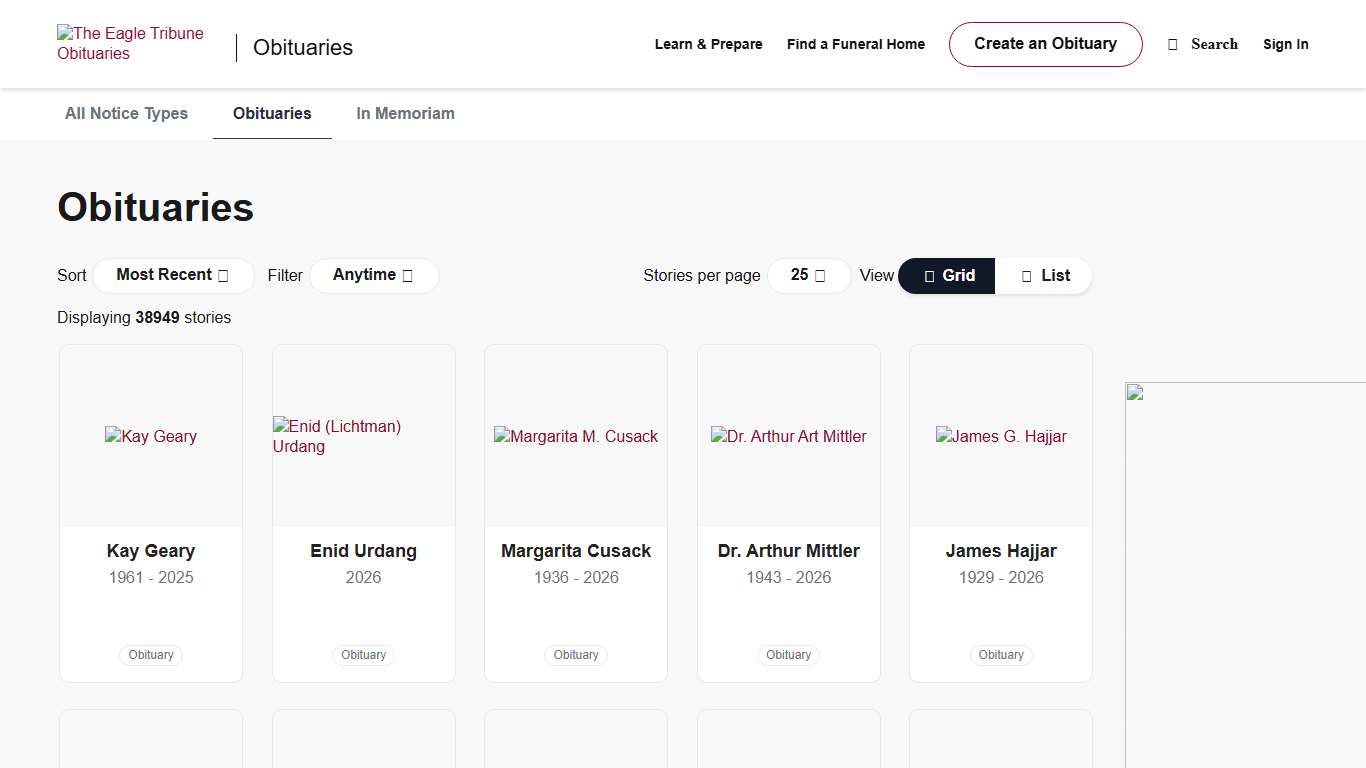Open Find a Funeral Home page
Image resolution: width=1366 pixels, height=768 pixels.
(855, 44)
